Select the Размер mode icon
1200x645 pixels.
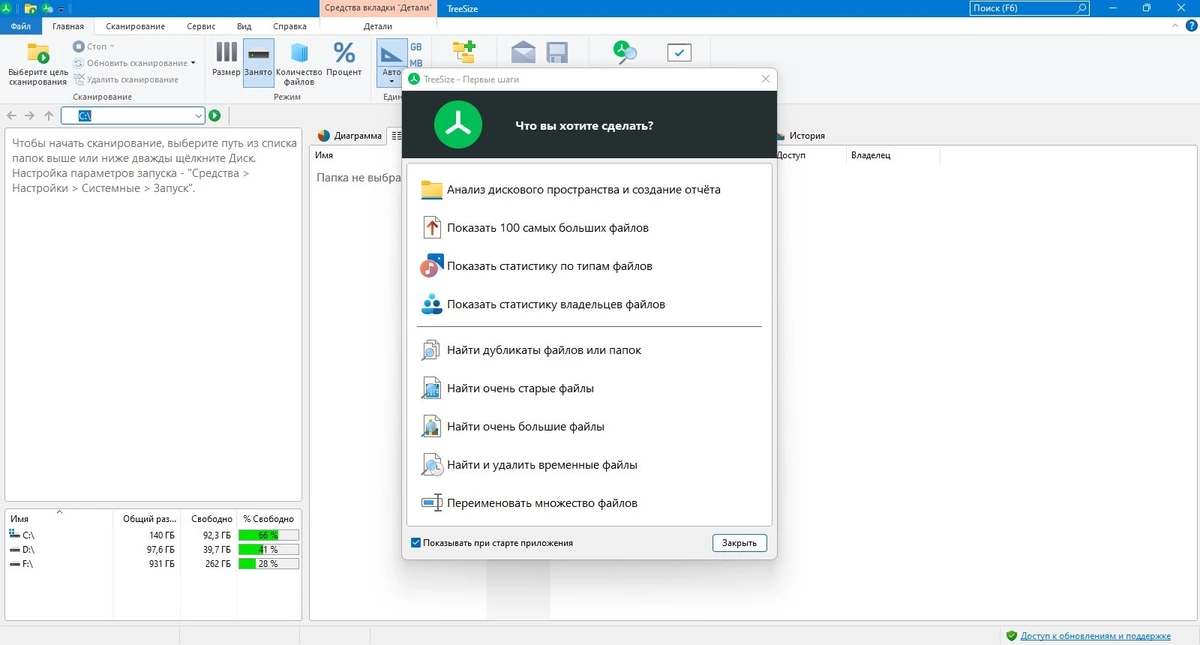[226, 52]
